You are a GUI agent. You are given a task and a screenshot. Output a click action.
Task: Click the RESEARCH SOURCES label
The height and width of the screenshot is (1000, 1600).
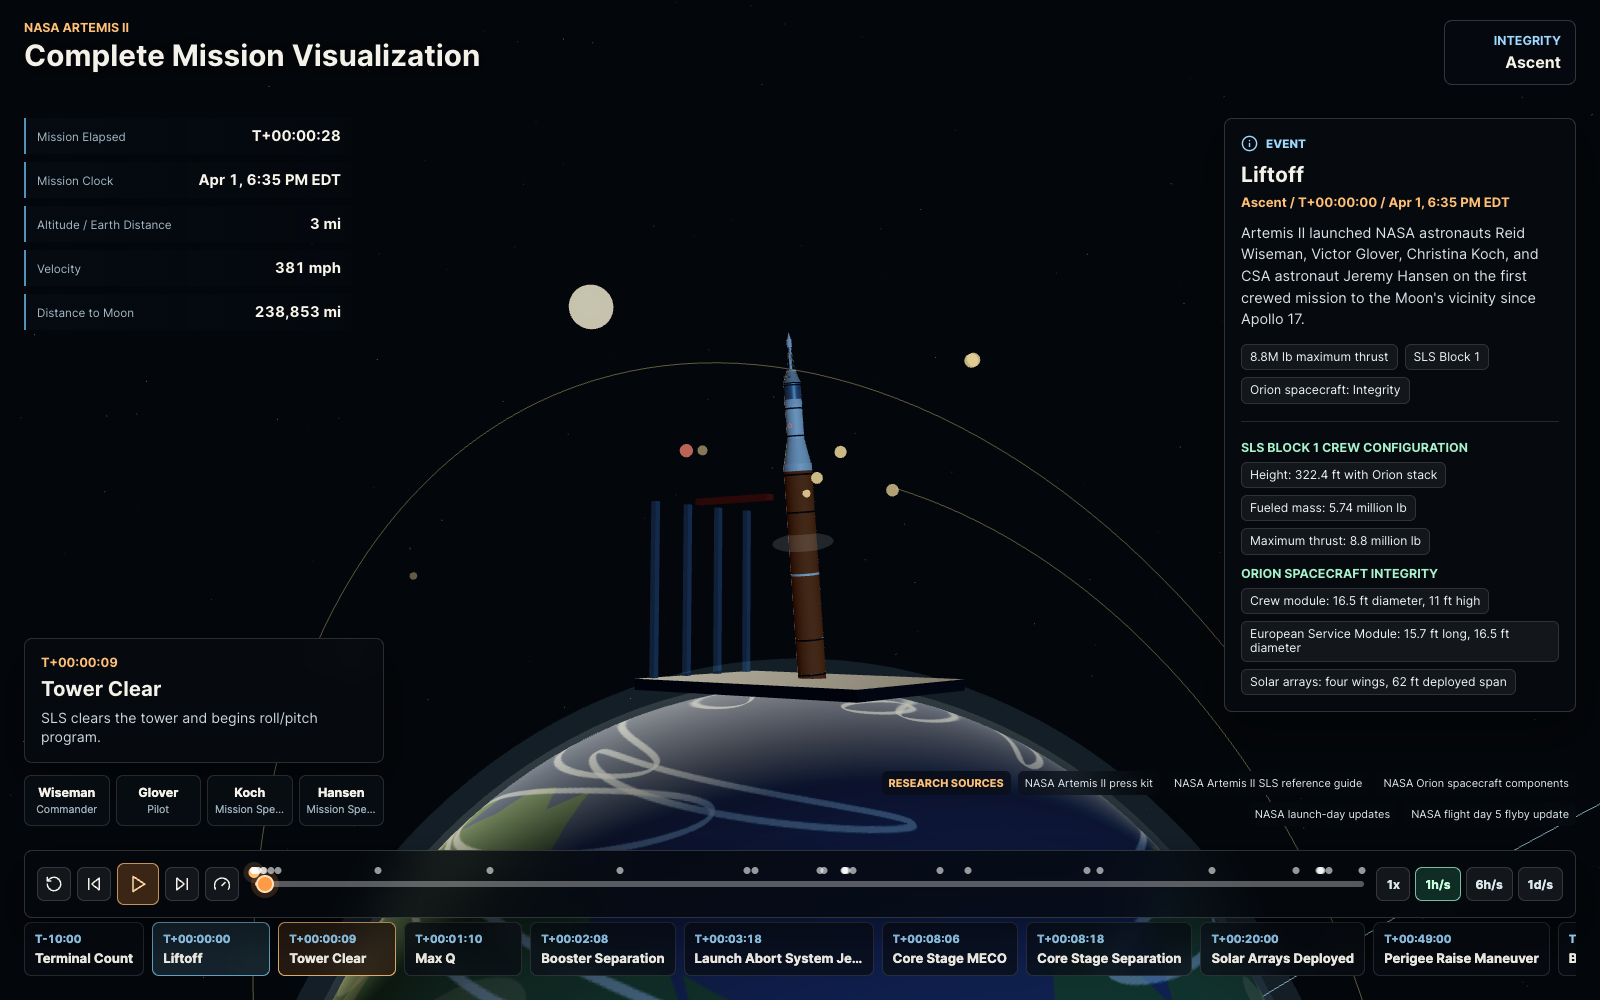946,783
